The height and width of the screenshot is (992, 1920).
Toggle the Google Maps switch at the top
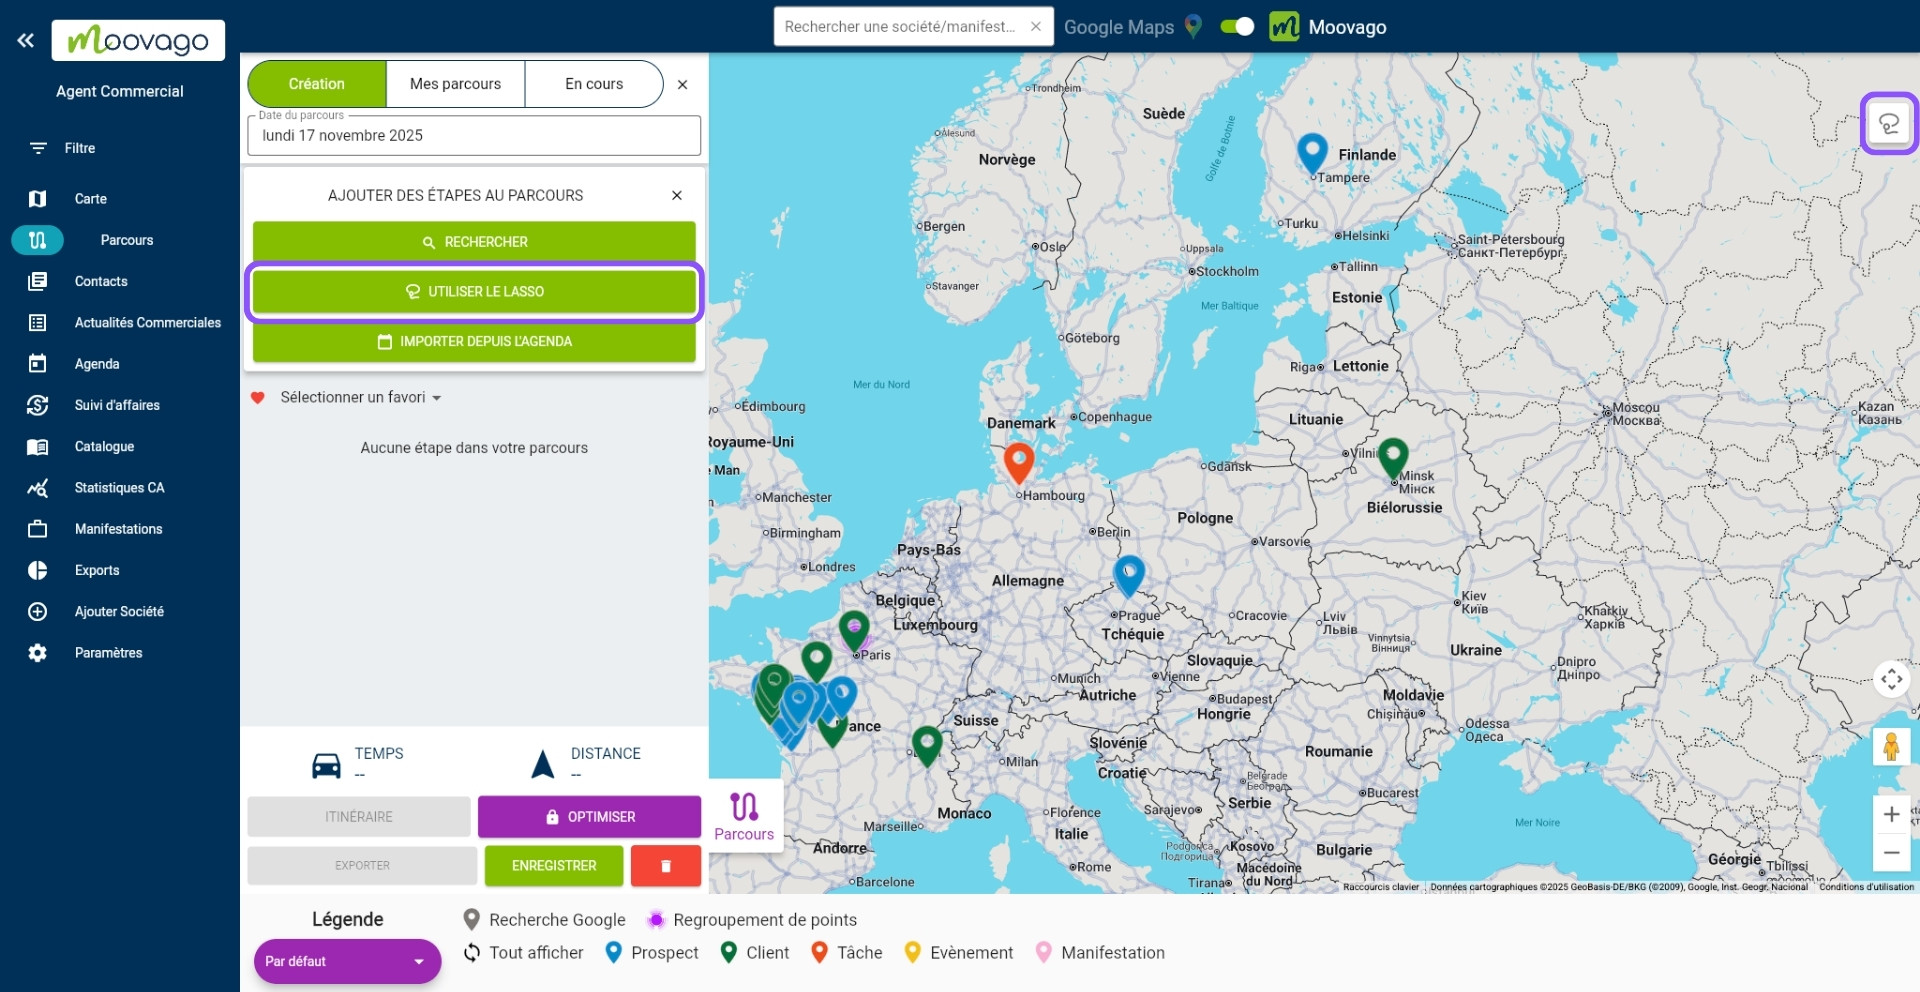pyautogui.click(x=1236, y=27)
